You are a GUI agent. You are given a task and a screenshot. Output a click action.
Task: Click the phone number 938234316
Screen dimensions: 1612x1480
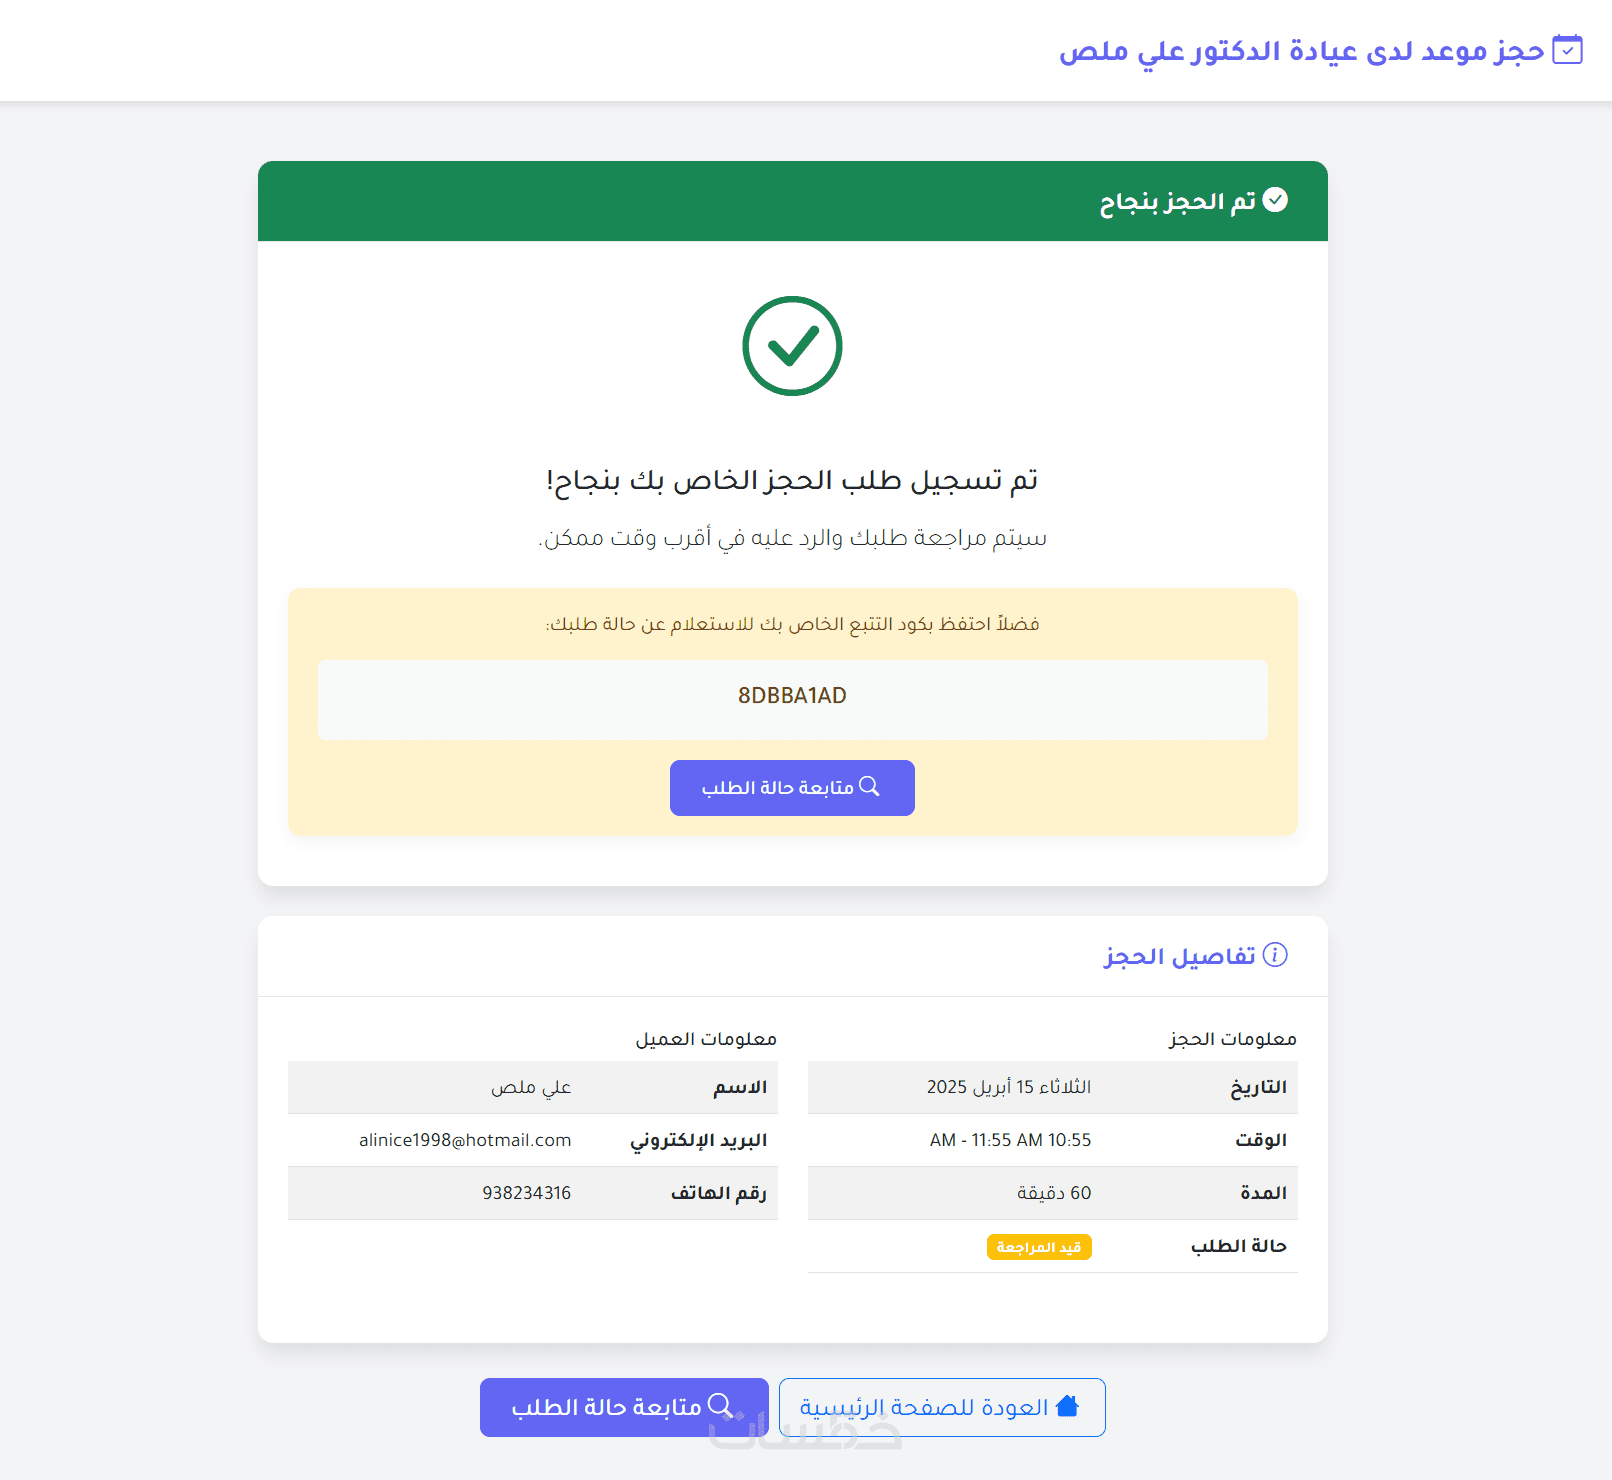(x=526, y=1193)
